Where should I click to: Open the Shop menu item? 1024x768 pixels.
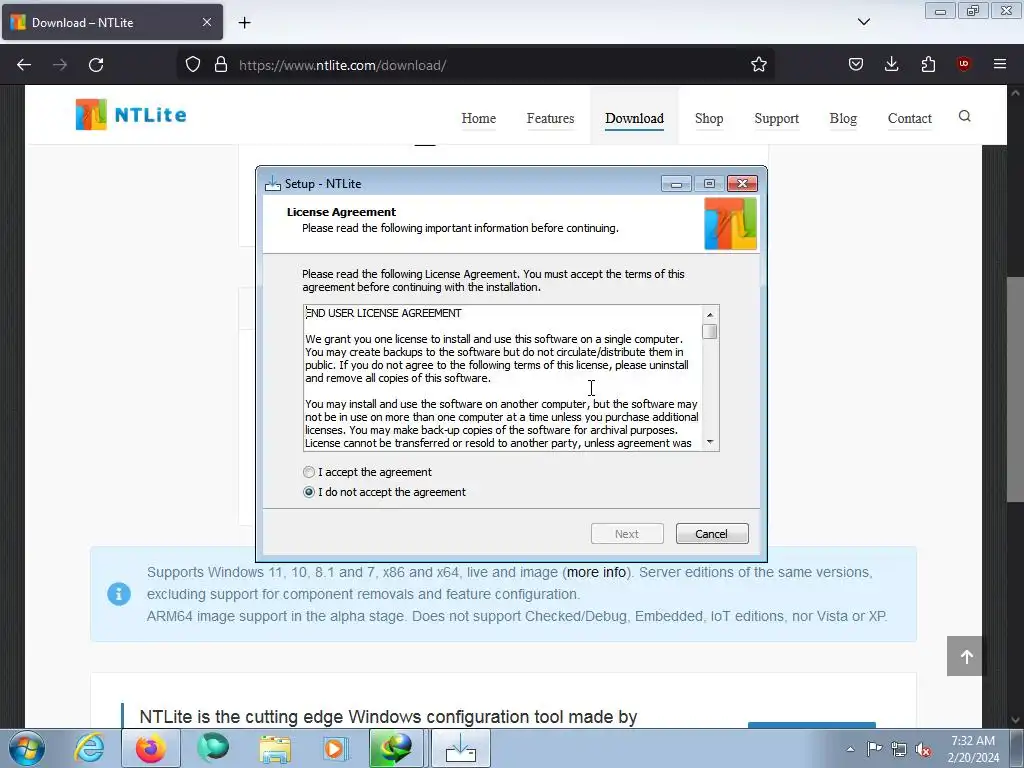(x=709, y=118)
